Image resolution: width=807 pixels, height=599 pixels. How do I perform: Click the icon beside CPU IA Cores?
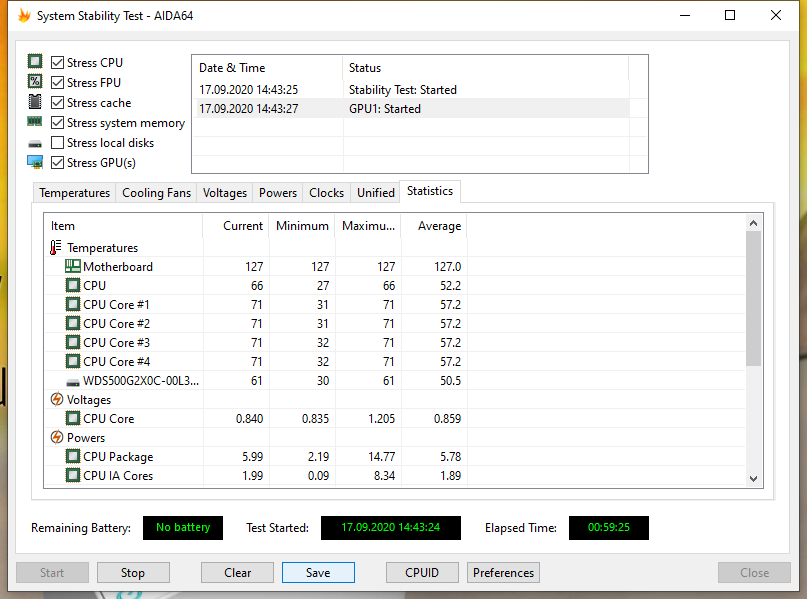coord(73,475)
